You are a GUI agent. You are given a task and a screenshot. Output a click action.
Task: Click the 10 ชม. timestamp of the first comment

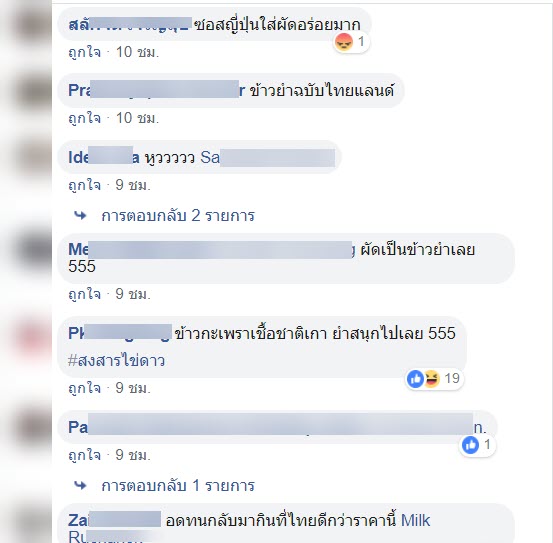(138, 53)
